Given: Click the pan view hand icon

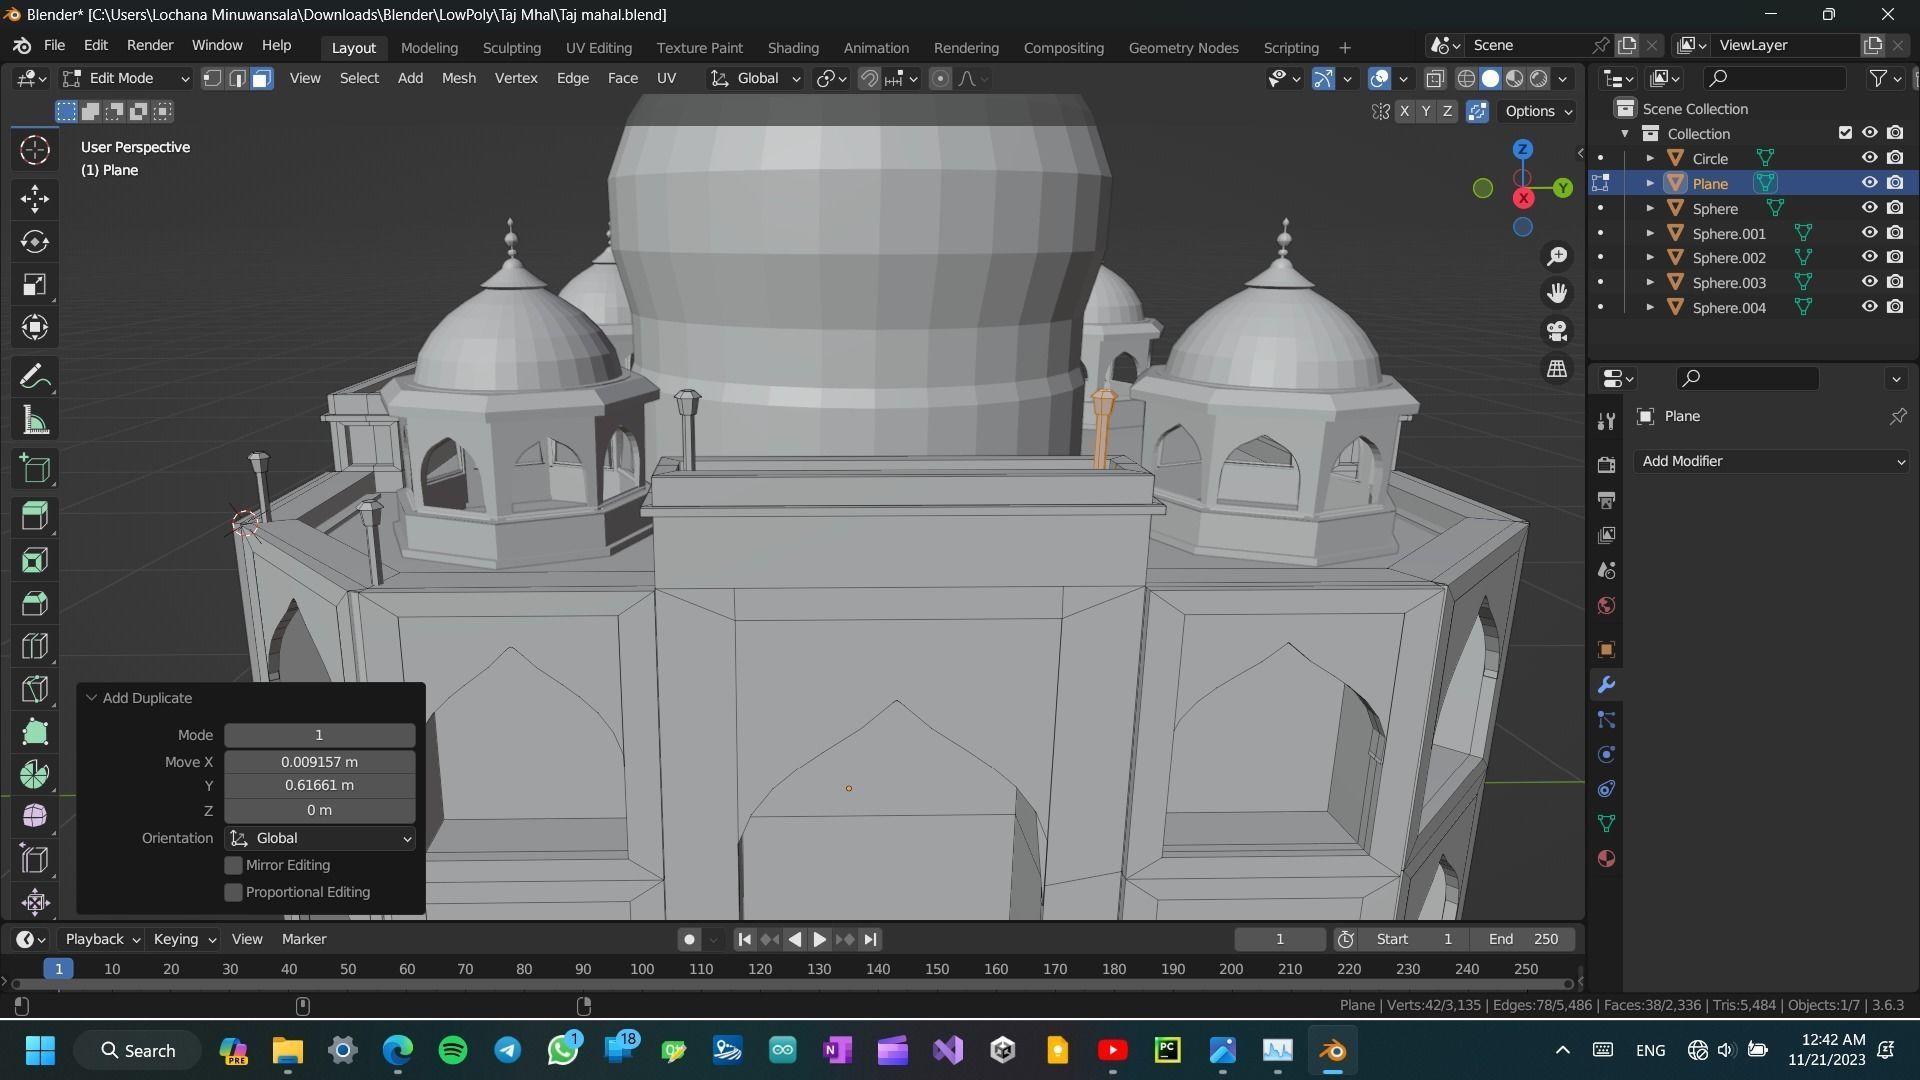Looking at the screenshot, I should [1557, 293].
